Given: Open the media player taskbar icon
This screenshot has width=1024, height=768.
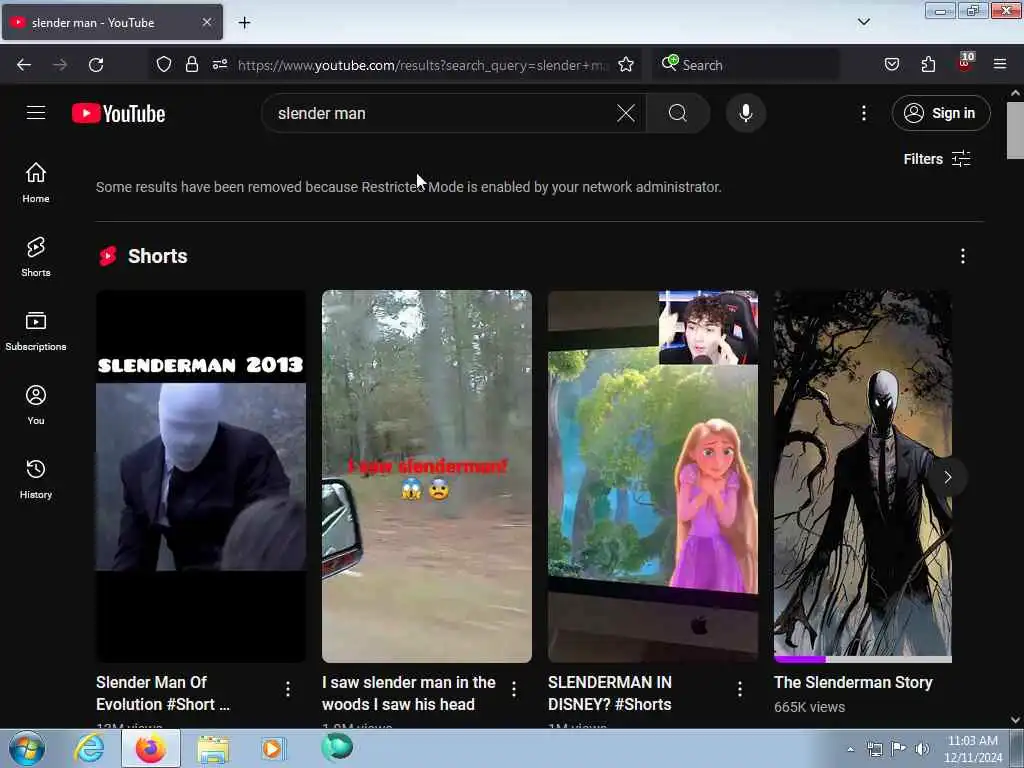Looking at the screenshot, I should (x=272, y=748).
